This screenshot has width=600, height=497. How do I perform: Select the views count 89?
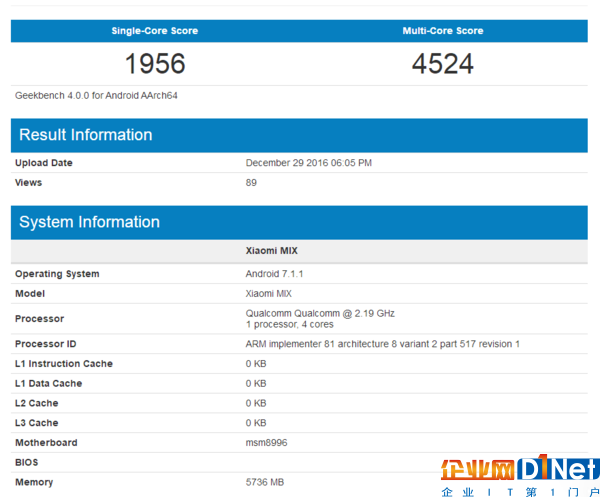click(251, 183)
